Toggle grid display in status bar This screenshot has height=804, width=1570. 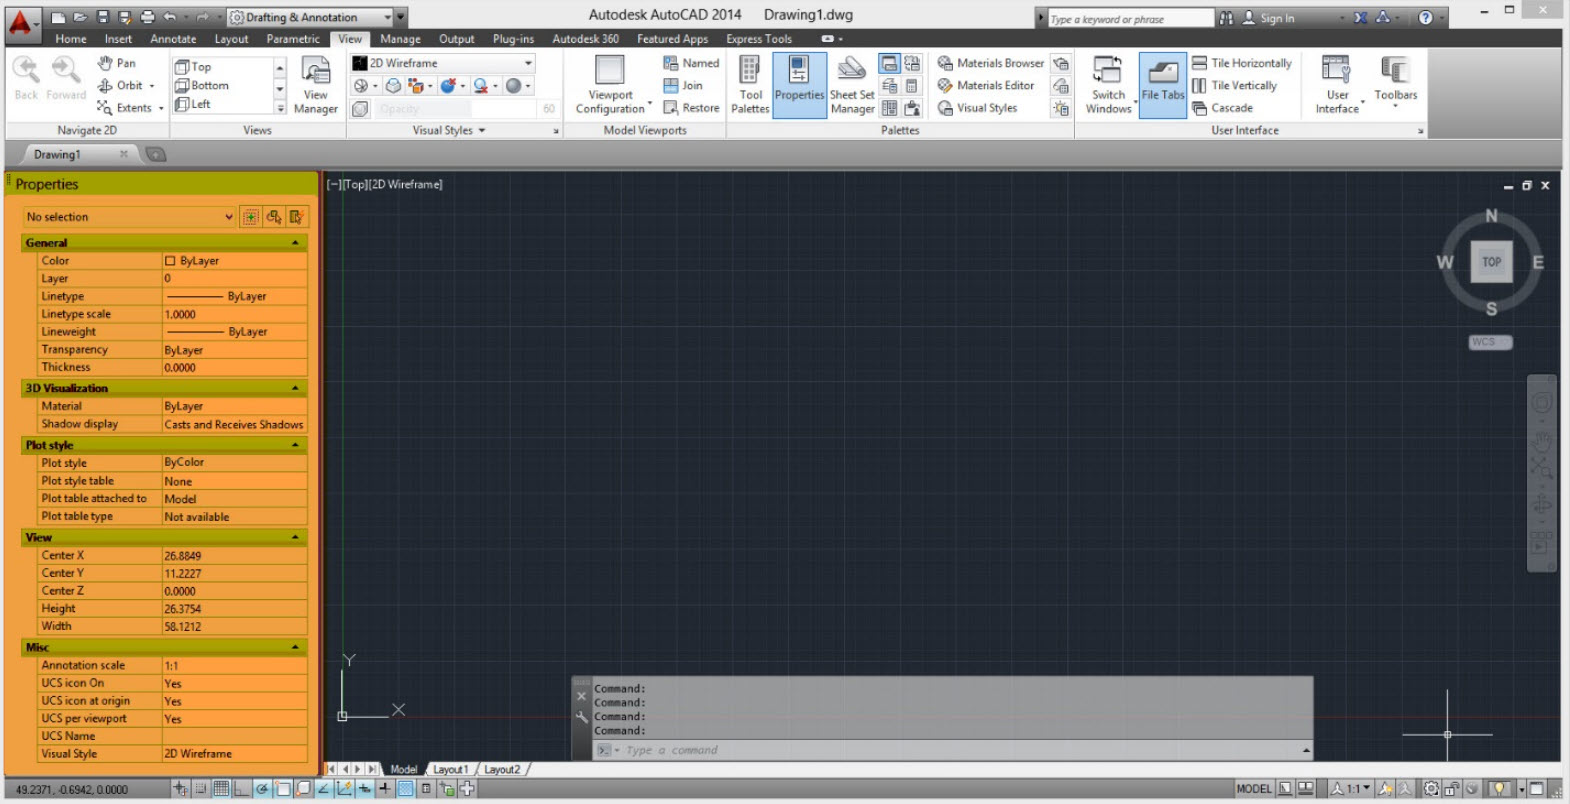click(x=221, y=788)
